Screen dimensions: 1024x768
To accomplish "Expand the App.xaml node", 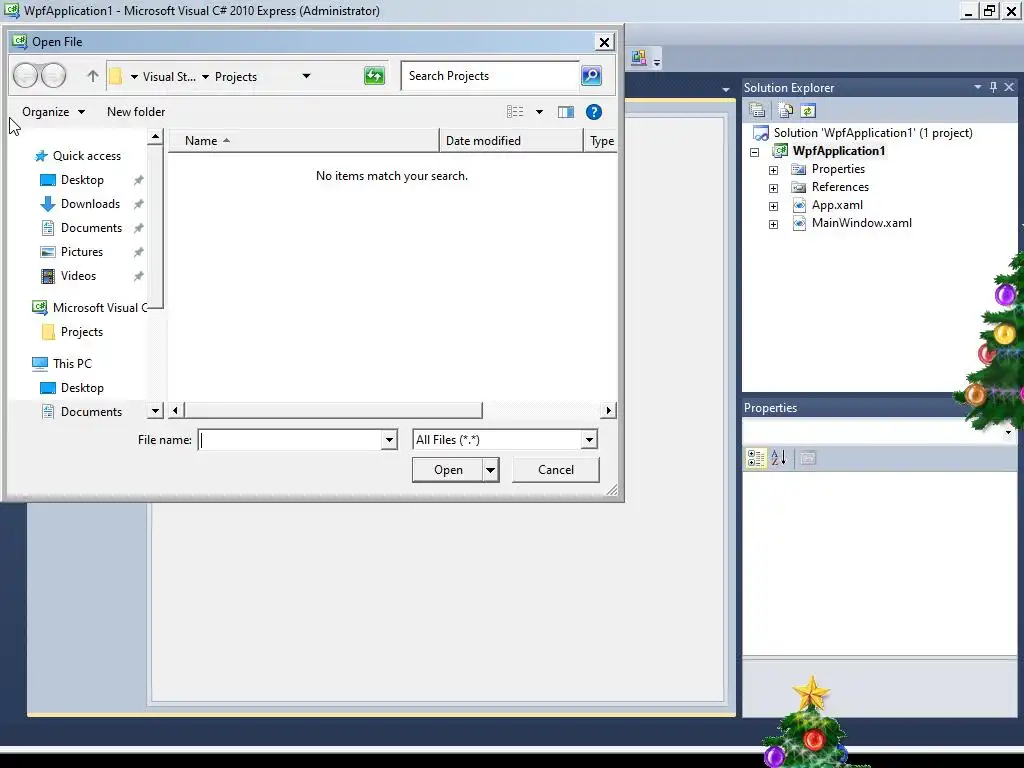I will click(x=773, y=206).
